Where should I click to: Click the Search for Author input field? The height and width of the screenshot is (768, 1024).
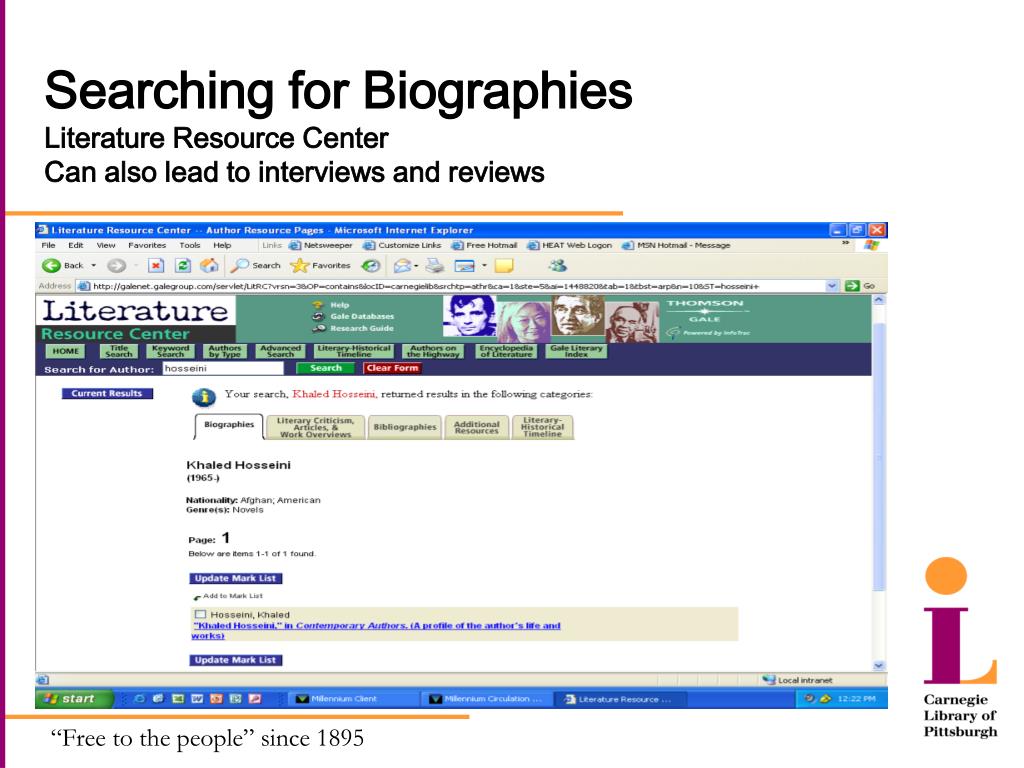pos(223,368)
